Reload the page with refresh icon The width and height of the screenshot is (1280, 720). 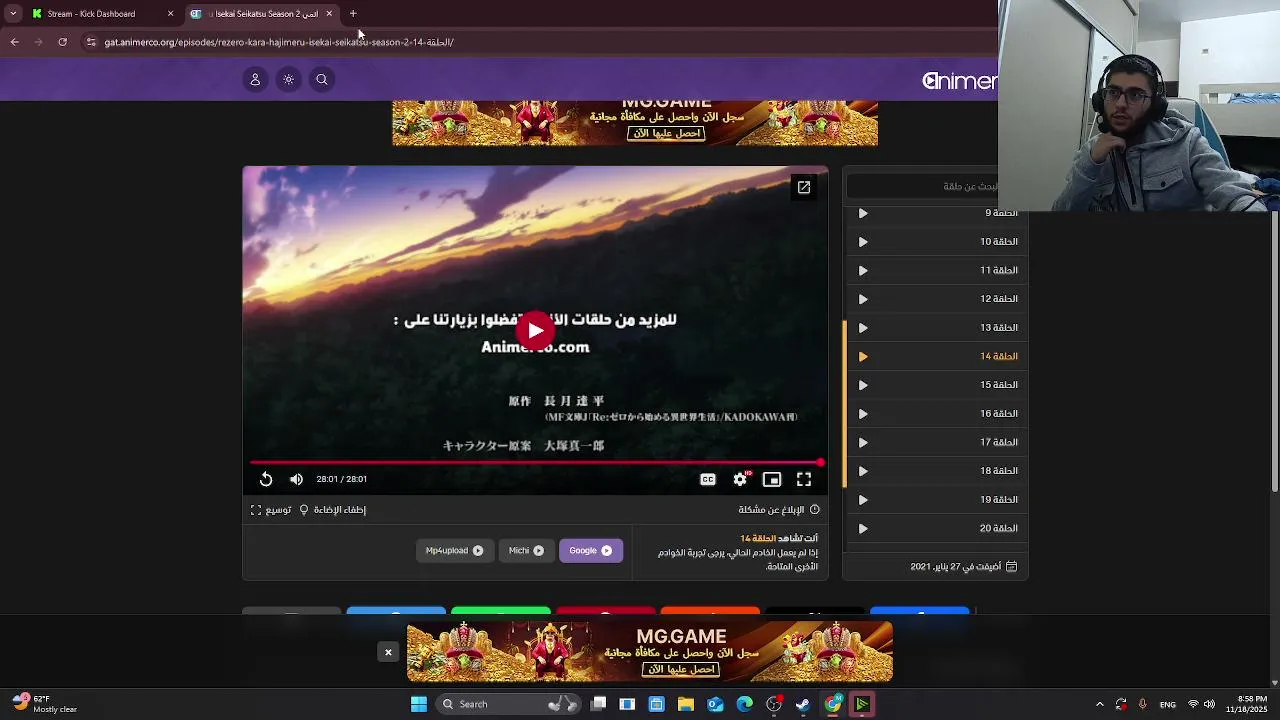pyautogui.click(x=62, y=42)
